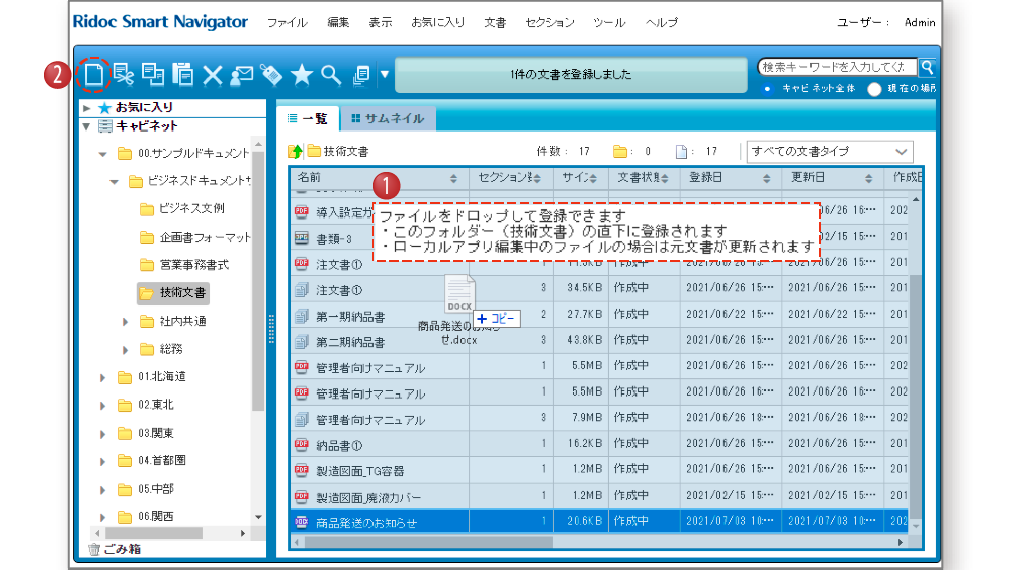The image size is (1015, 570).
Task: Collapse the キャビネット tree node
Action: pos(87,126)
